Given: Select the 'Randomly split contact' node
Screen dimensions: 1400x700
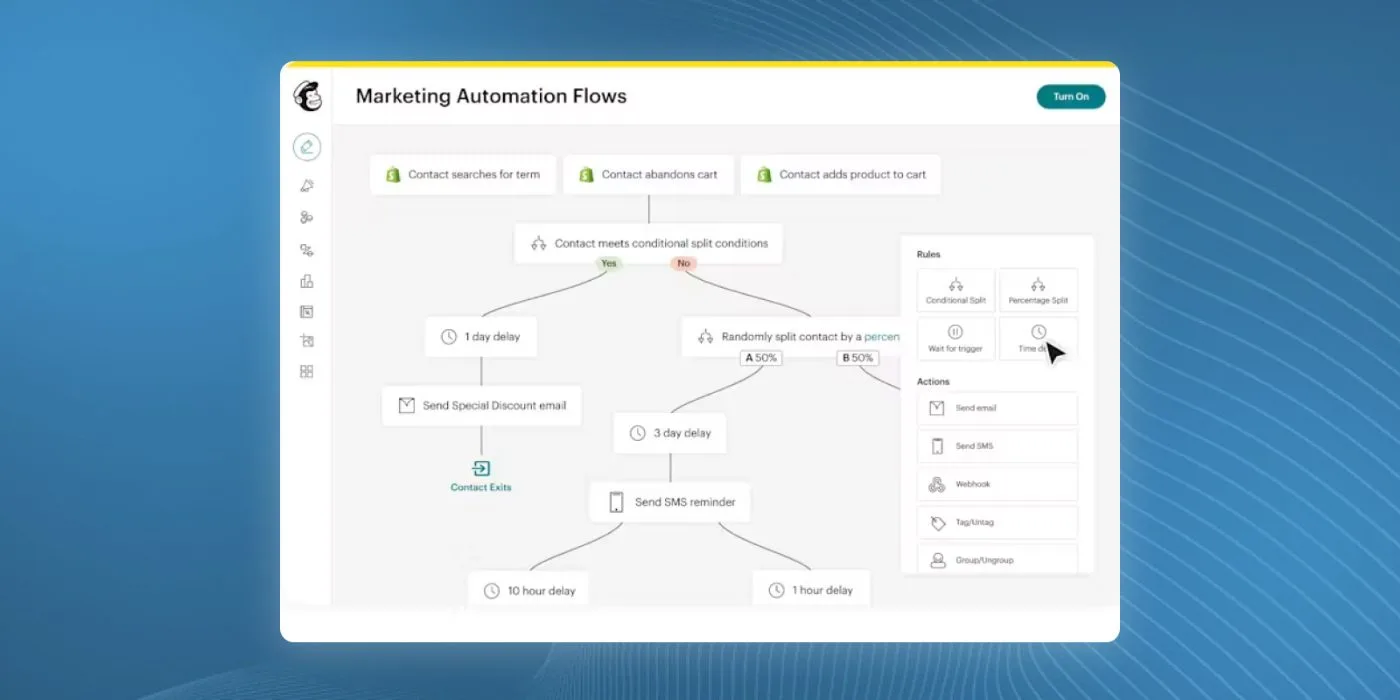Looking at the screenshot, I should click(790, 337).
